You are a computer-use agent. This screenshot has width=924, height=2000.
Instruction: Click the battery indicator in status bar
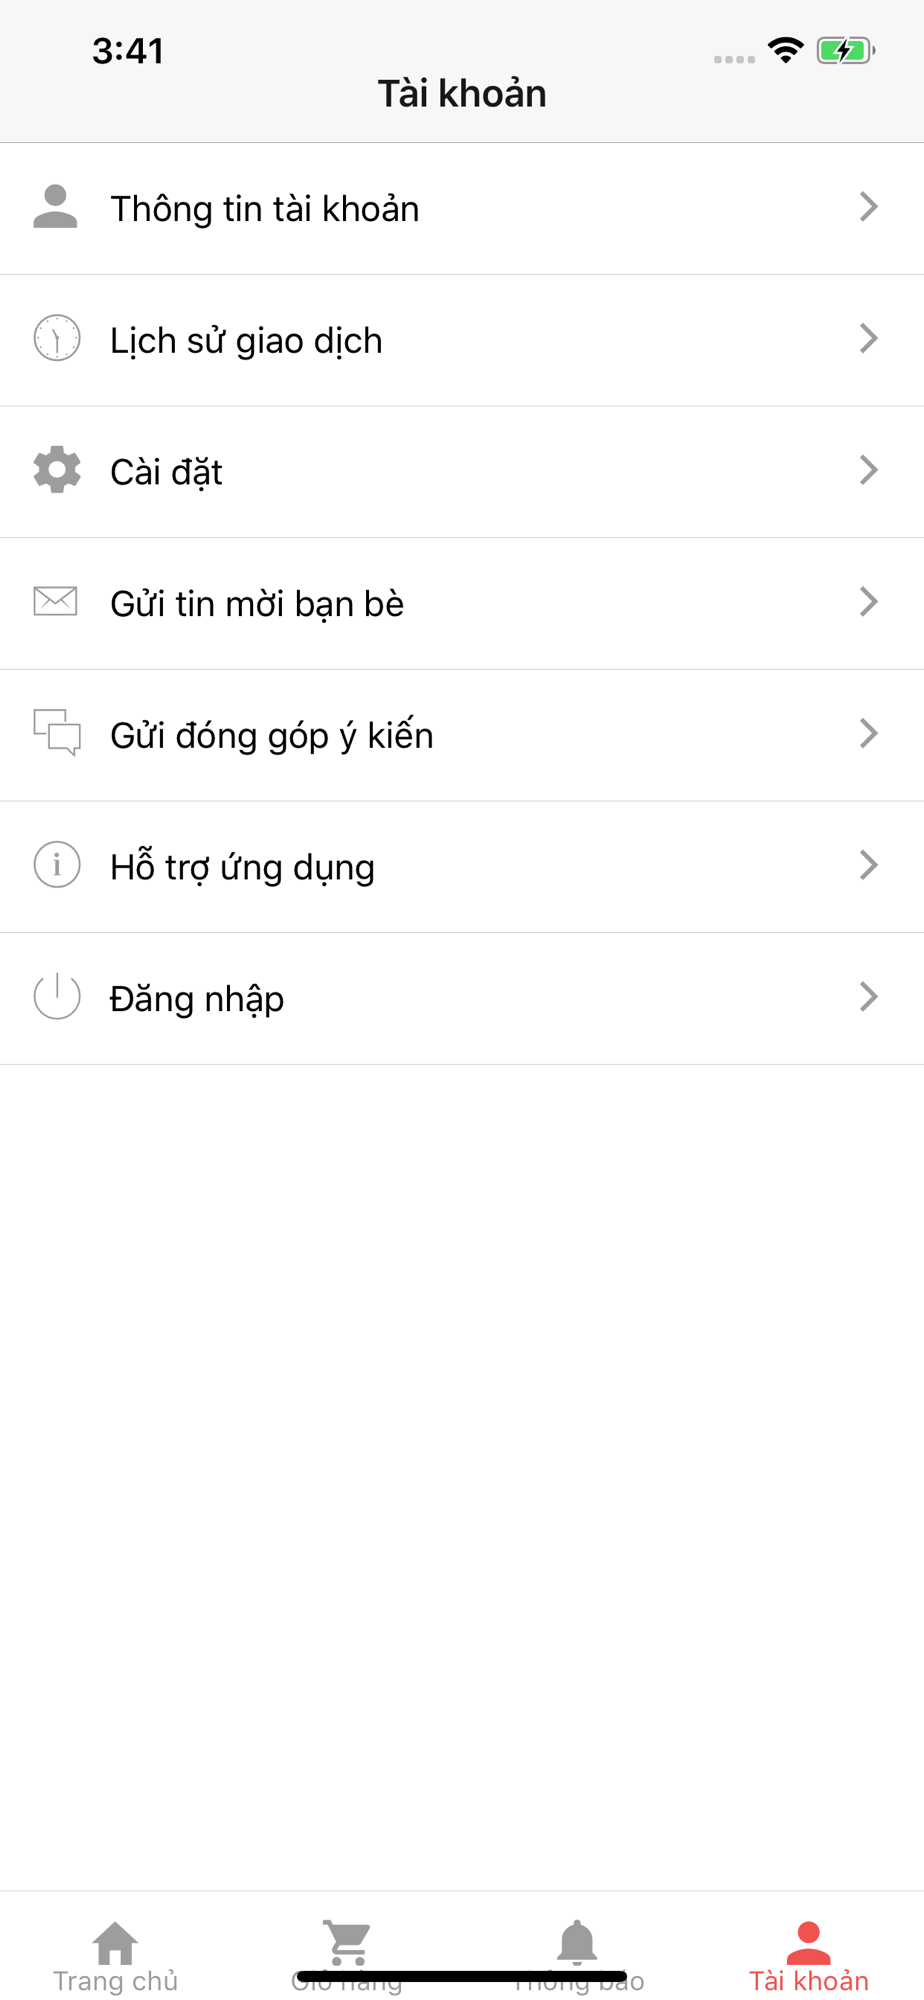845,50
